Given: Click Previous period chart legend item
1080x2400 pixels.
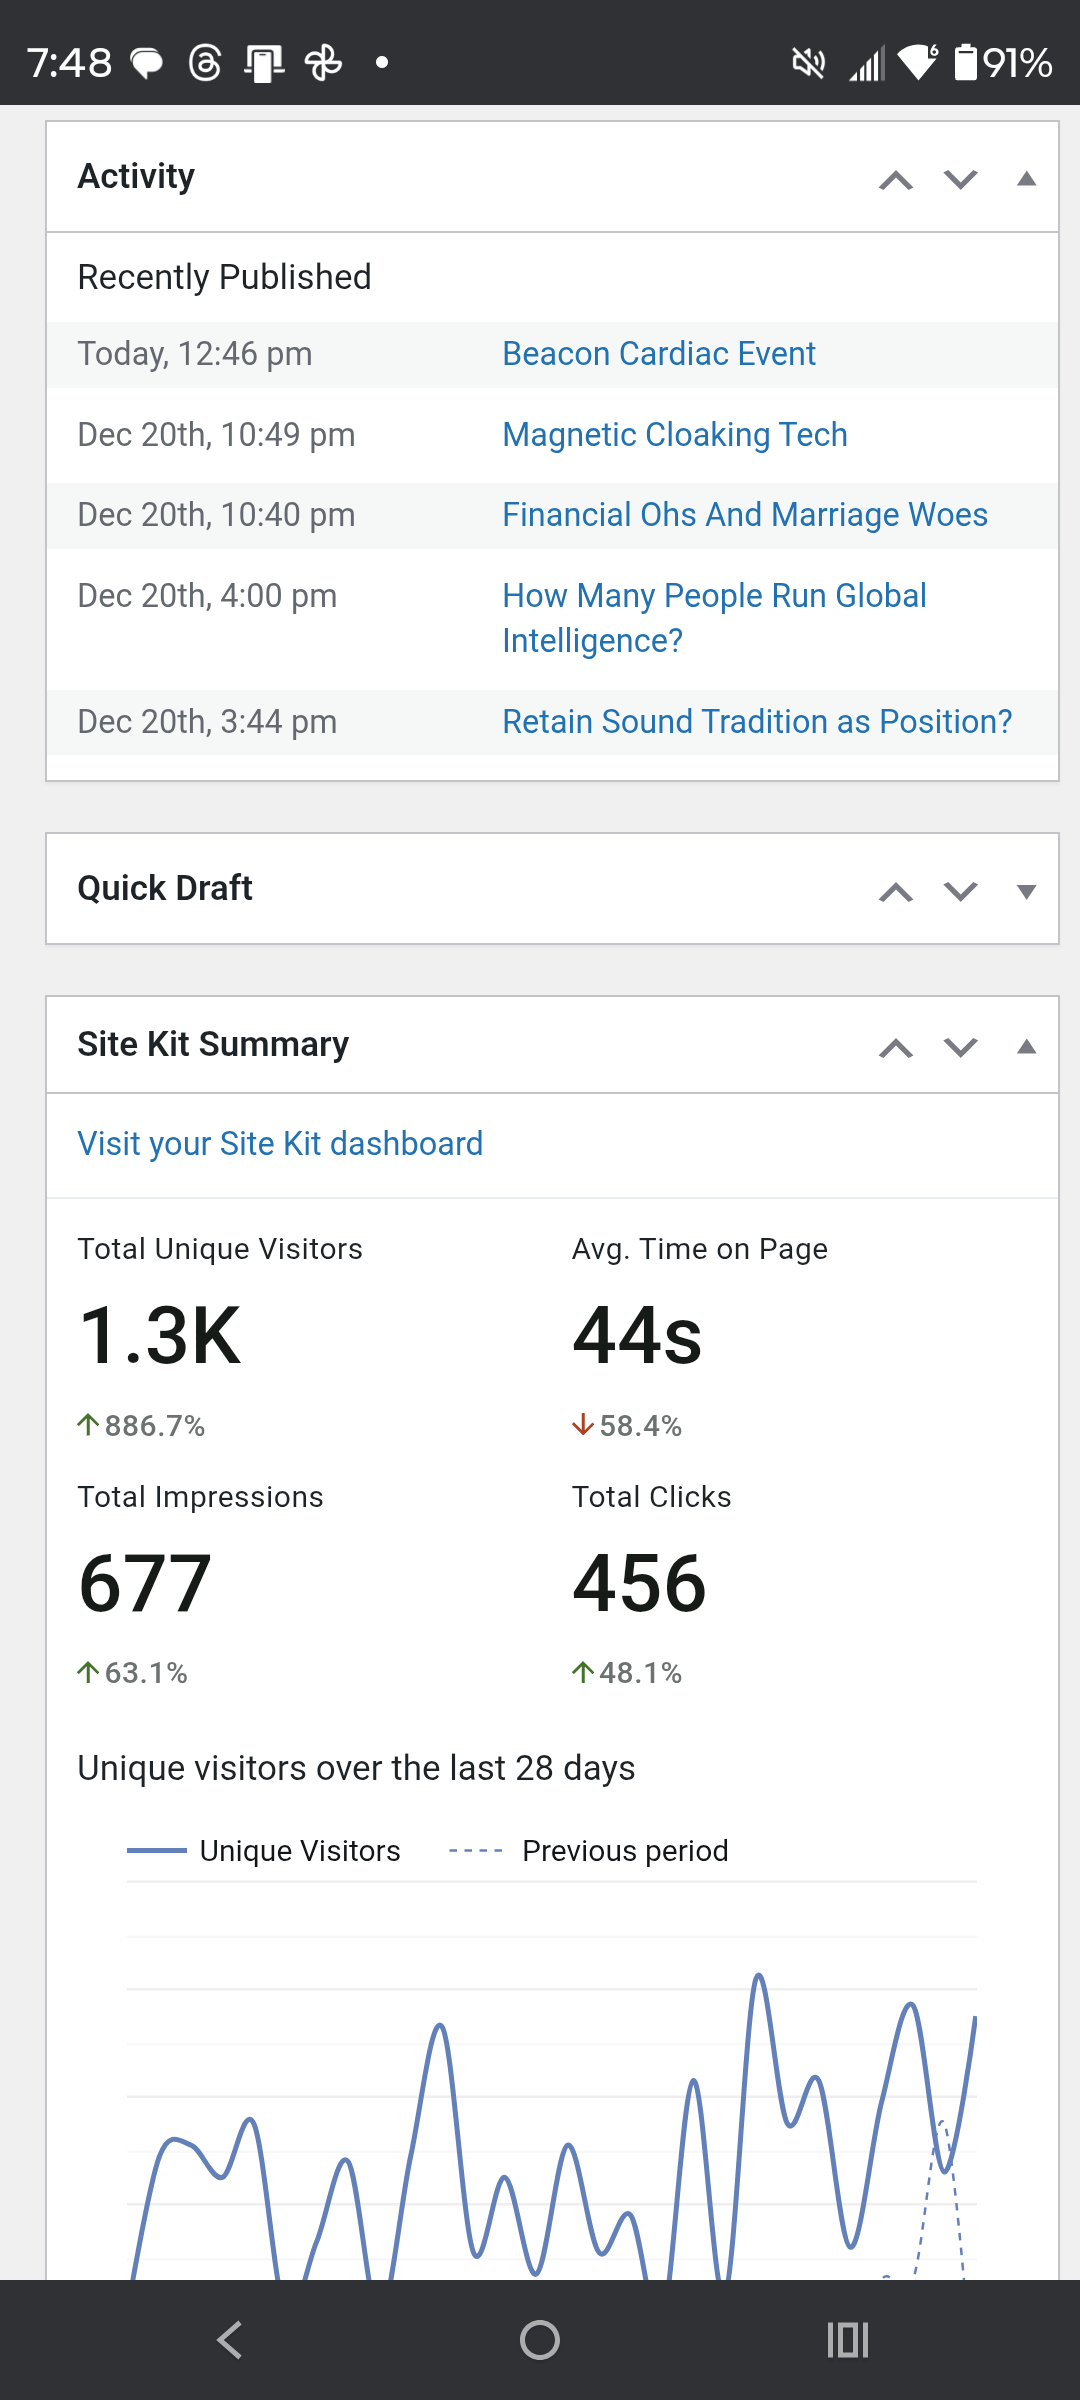Looking at the screenshot, I should [589, 1851].
